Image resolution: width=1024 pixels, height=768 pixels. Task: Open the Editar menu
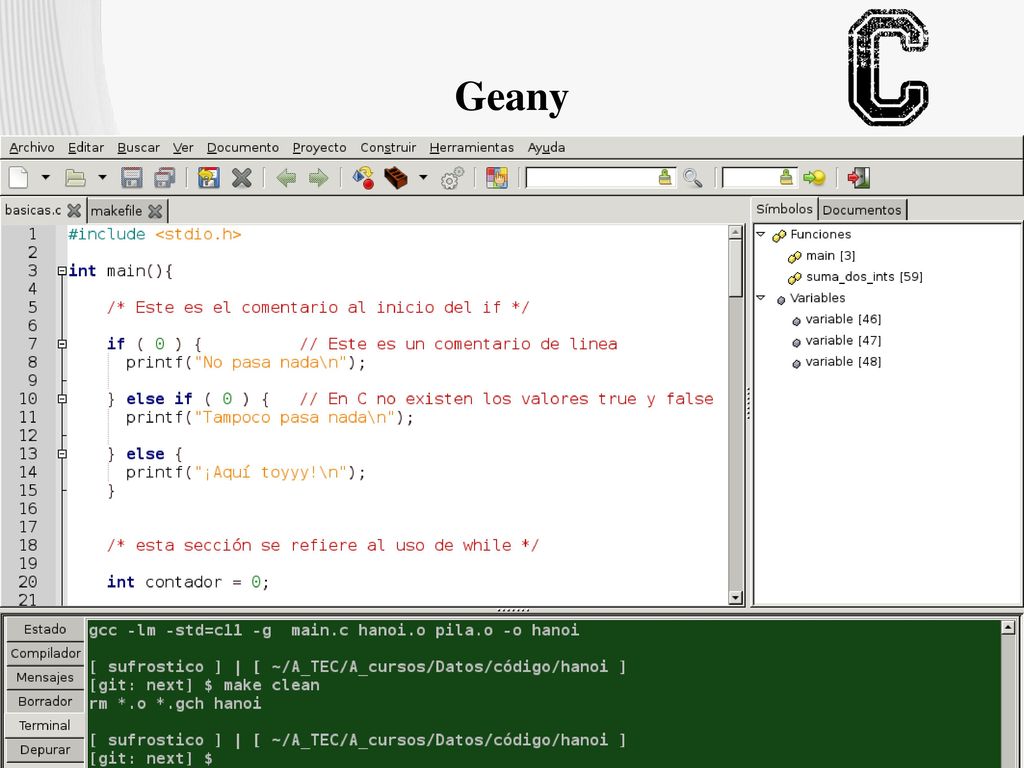click(x=86, y=148)
